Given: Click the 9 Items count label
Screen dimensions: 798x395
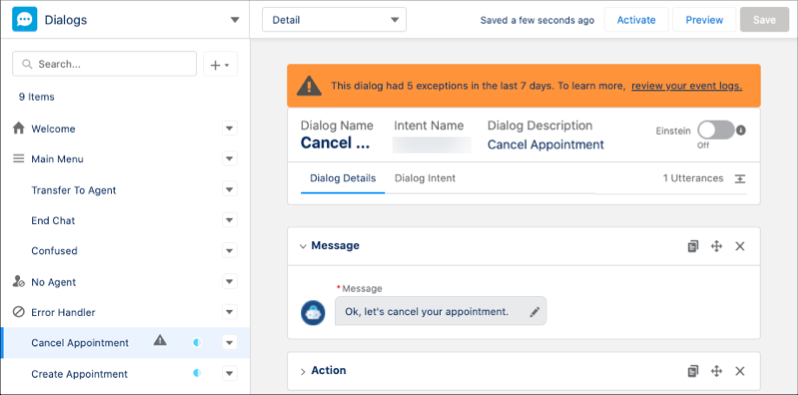Looking at the screenshot, I should (37, 97).
